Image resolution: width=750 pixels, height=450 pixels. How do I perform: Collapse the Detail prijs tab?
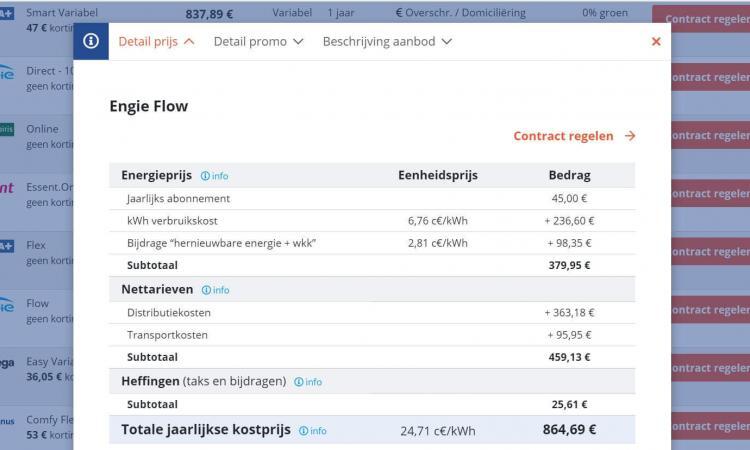pyautogui.click(x=156, y=42)
